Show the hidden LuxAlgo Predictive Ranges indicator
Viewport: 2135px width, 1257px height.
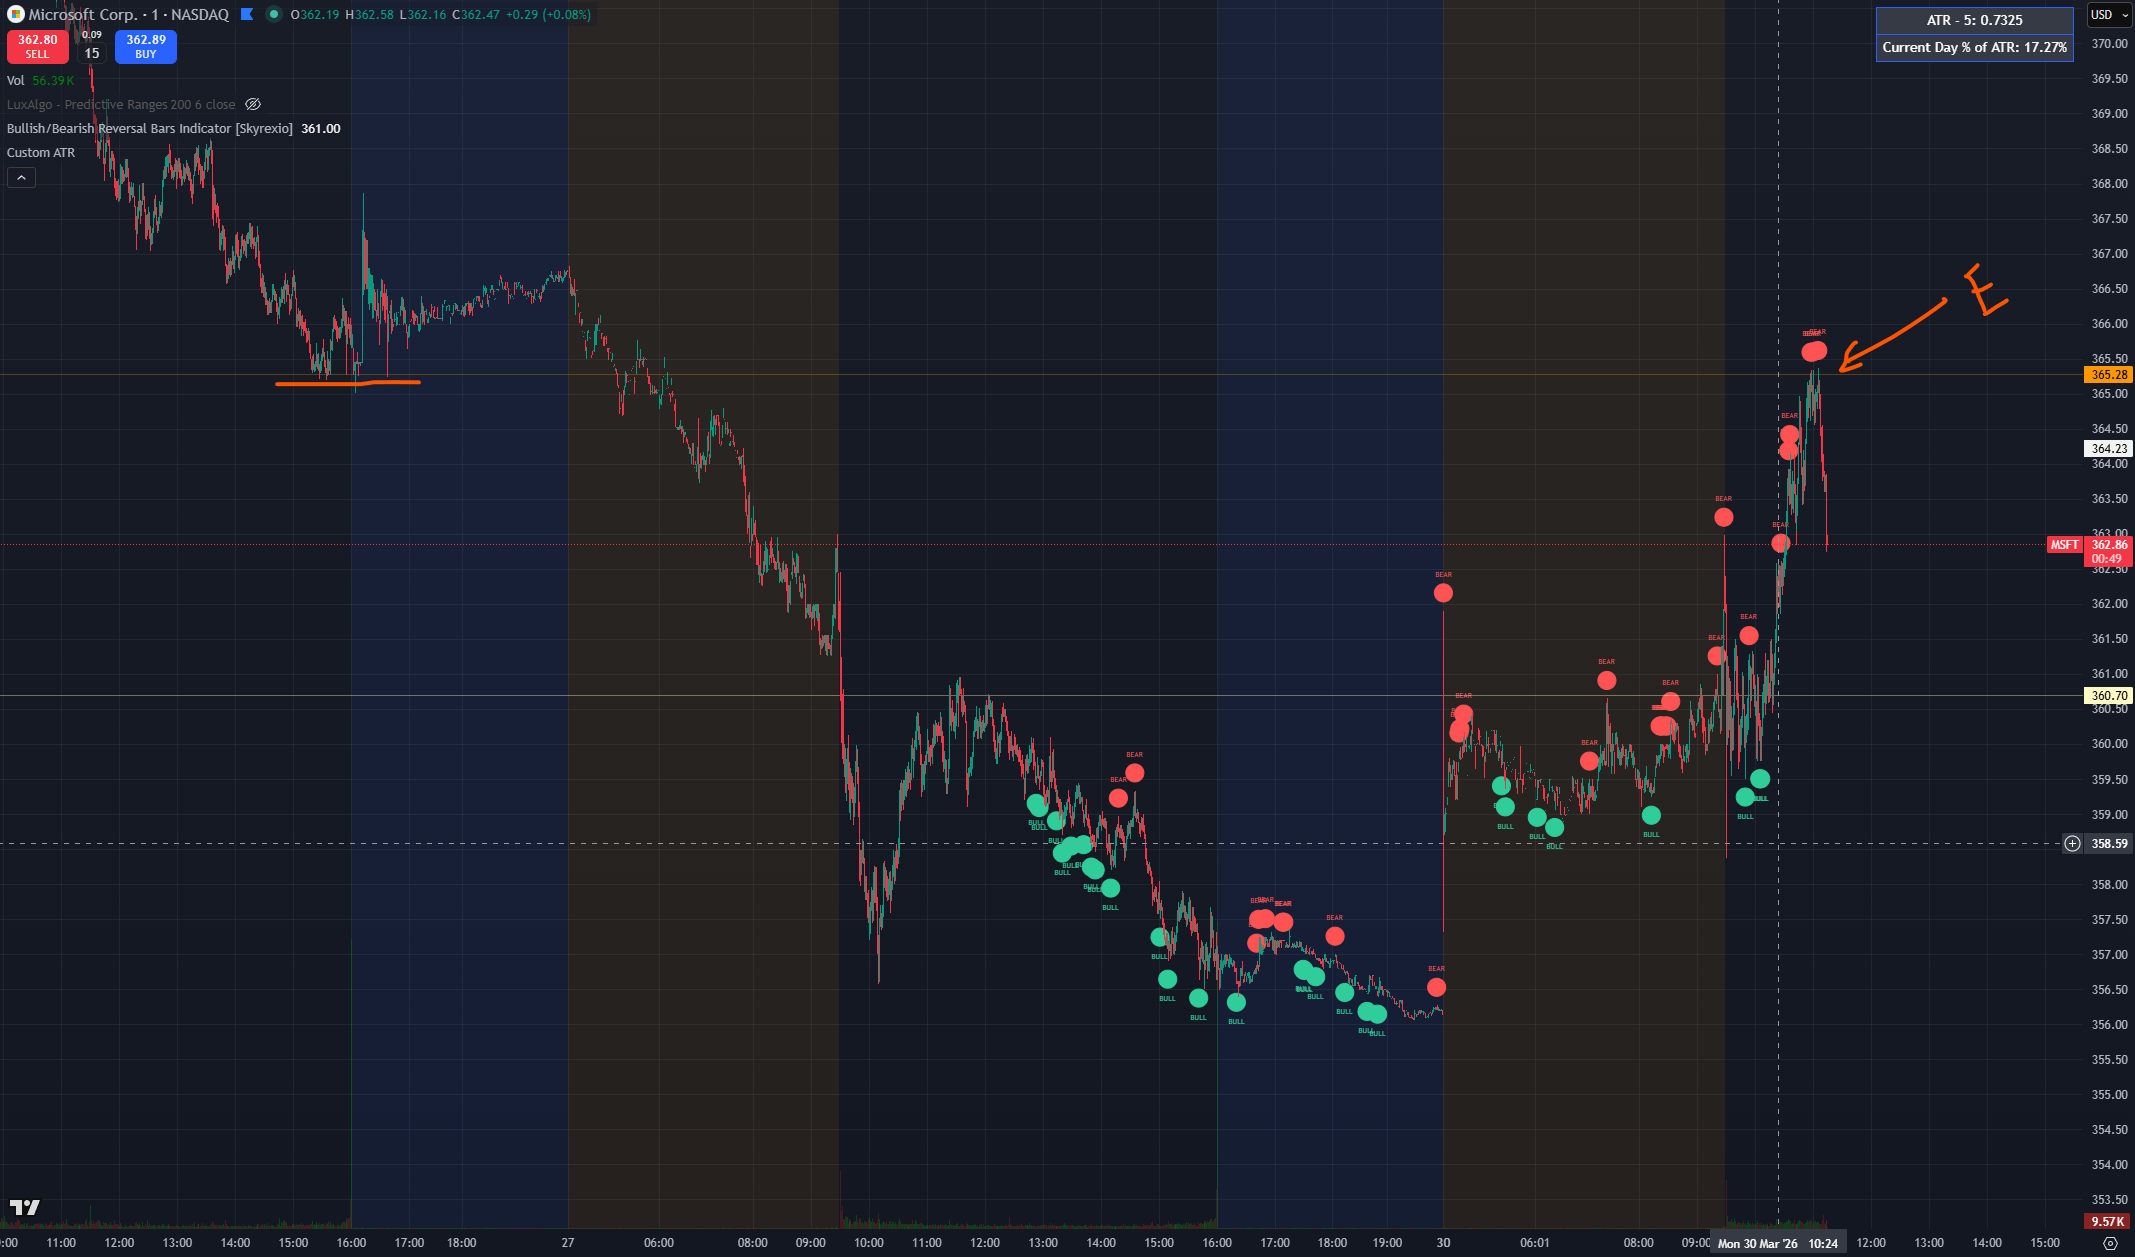[253, 104]
